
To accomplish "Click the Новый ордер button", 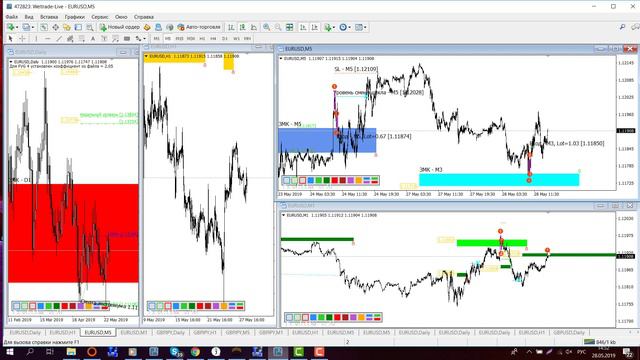I will [x=120, y=27].
